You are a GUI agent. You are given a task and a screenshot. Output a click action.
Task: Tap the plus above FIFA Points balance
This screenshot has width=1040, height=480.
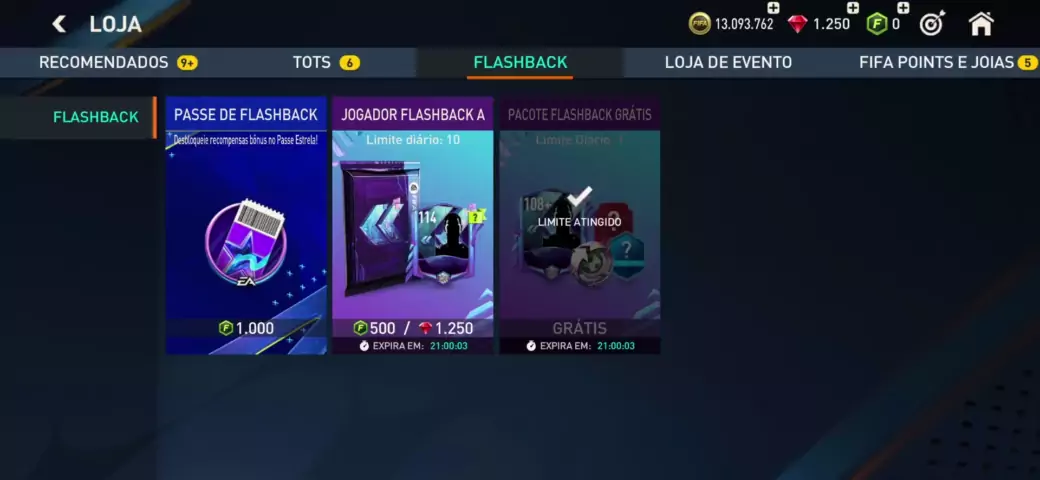(x=903, y=8)
